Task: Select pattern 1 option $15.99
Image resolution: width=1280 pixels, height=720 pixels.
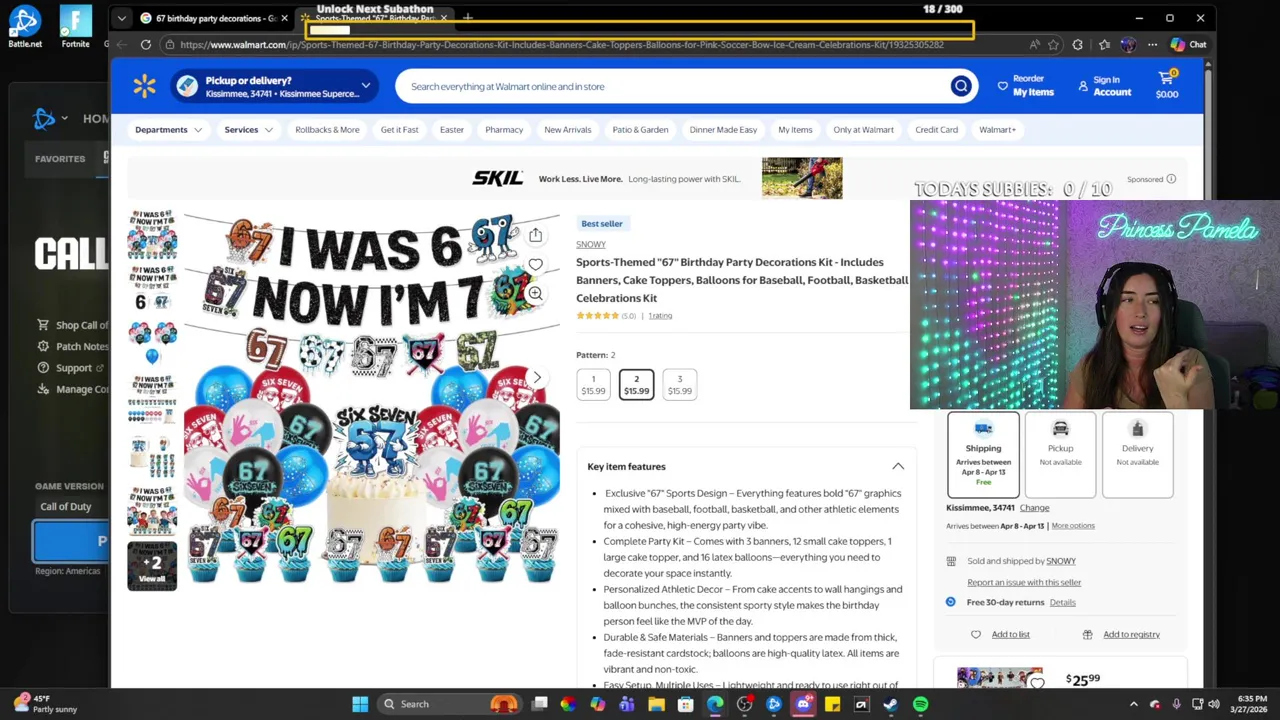Action: point(593,385)
